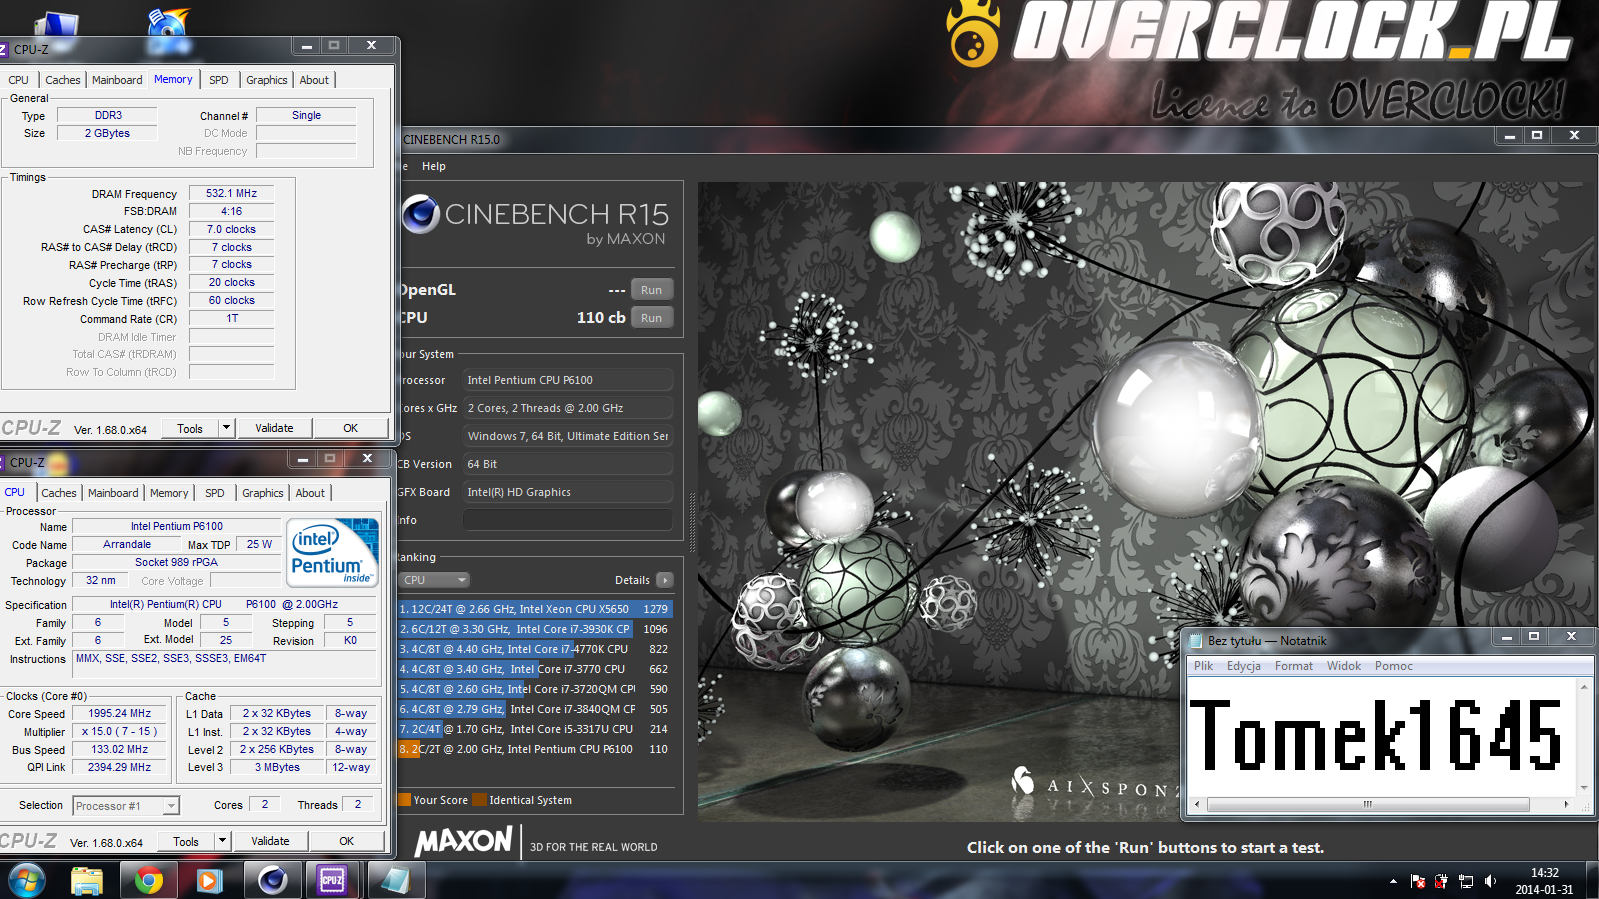Open the Plik menu in Notepad

[x=1203, y=666]
